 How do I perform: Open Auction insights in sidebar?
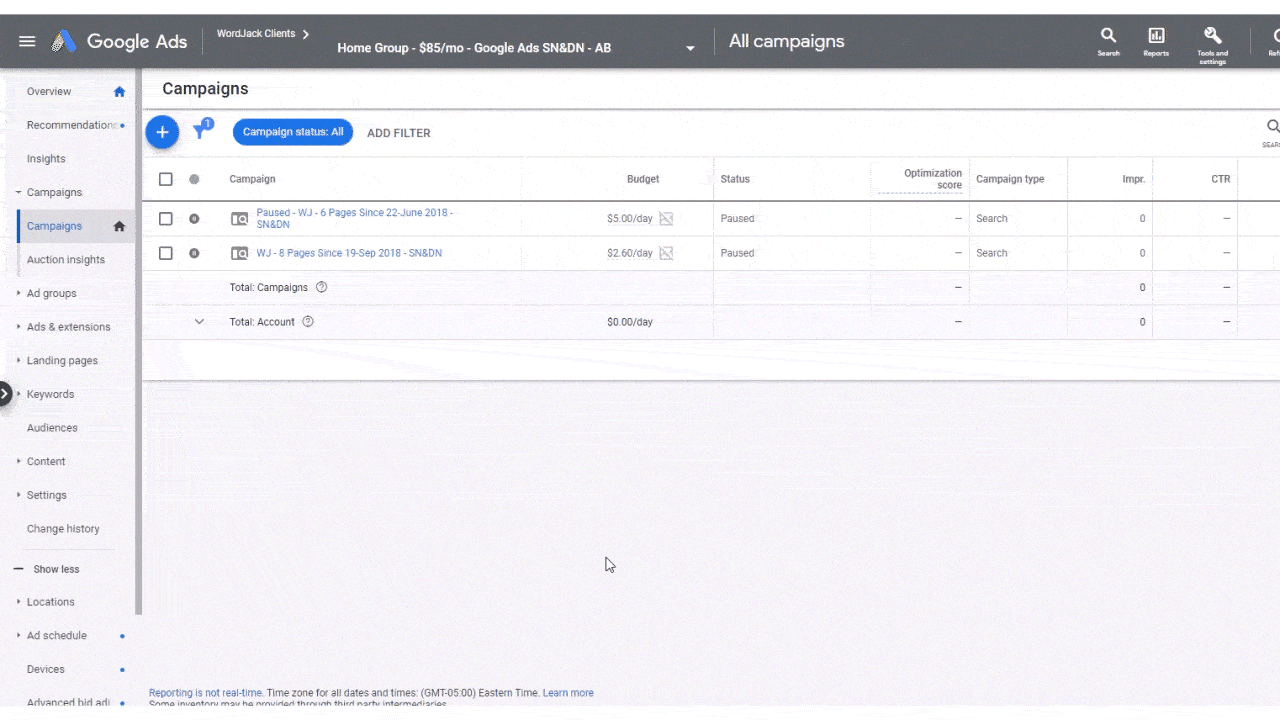click(66, 260)
